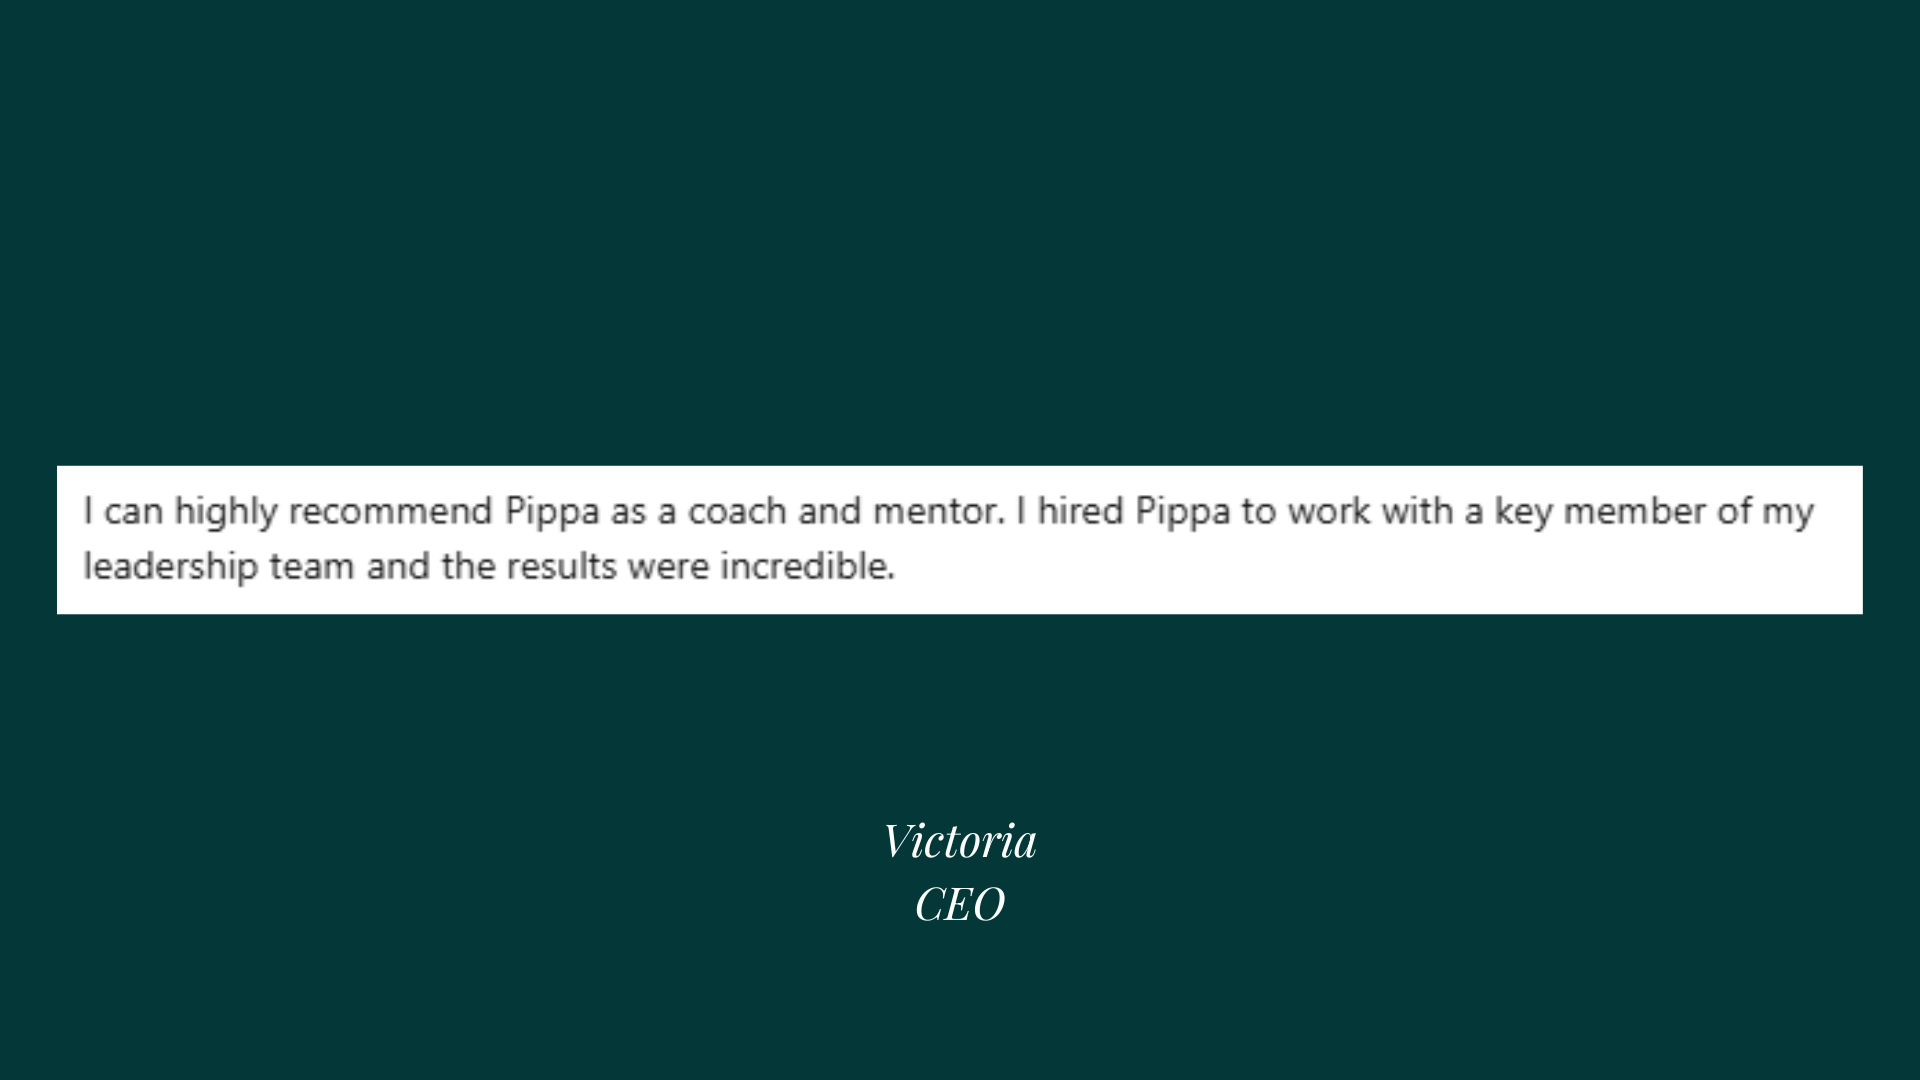Click the word 'mentor' in the testimonial
The height and width of the screenshot is (1080, 1920).
point(936,511)
